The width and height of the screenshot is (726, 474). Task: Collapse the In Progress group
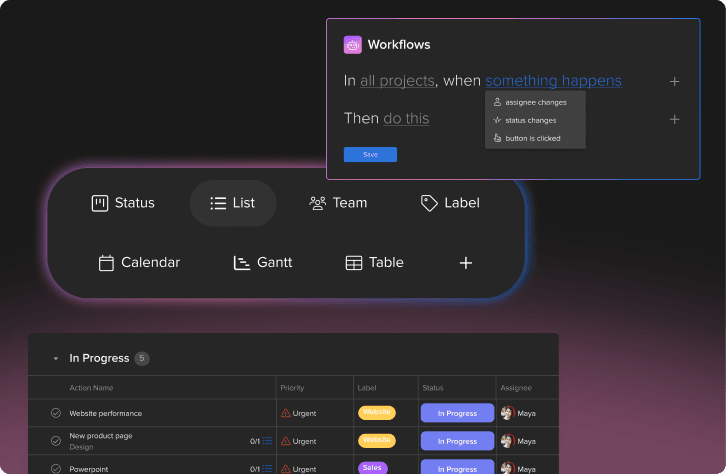tap(56, 359)
